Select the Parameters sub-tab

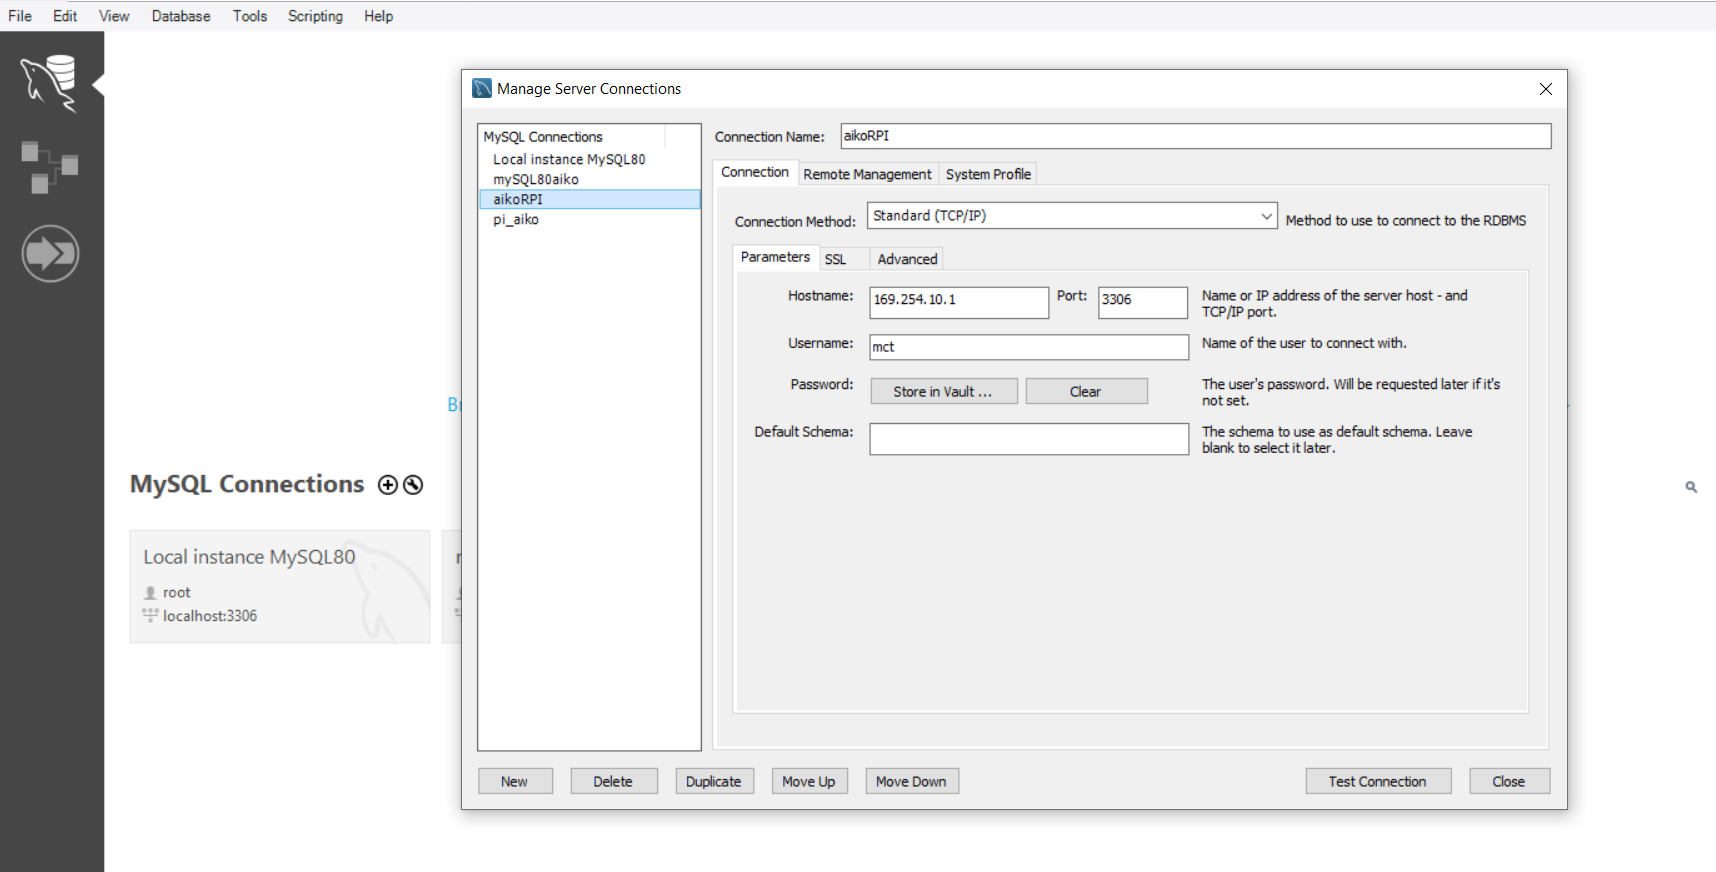tap(775, 257)
